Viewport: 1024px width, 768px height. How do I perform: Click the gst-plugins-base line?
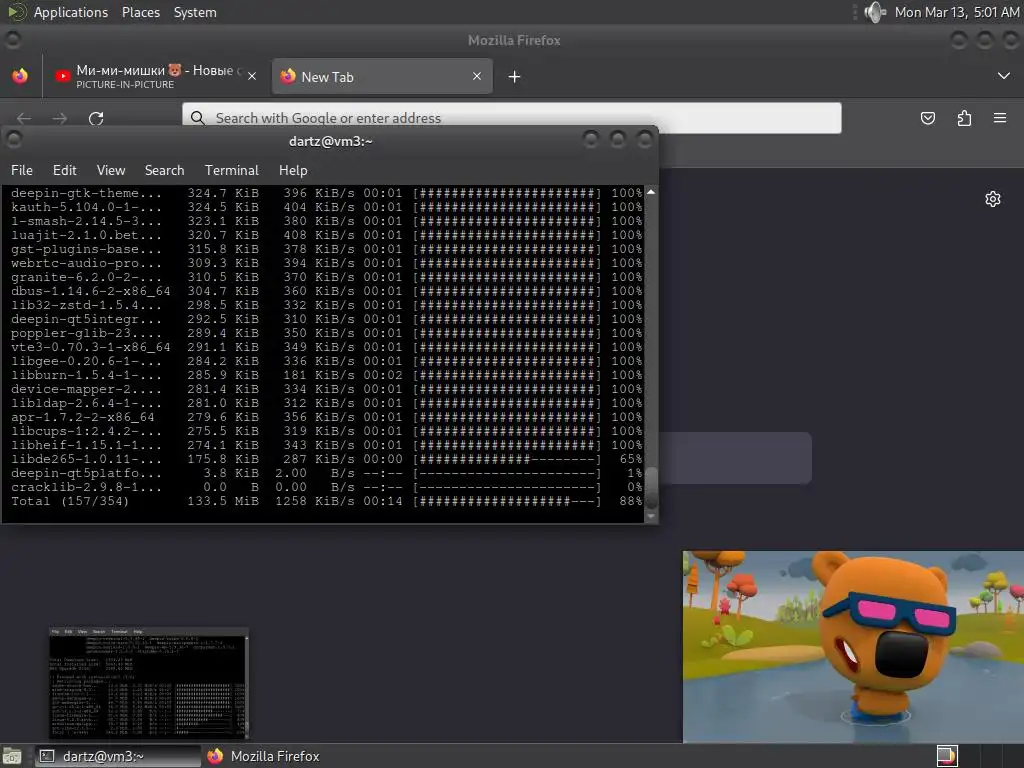point(327,249)
